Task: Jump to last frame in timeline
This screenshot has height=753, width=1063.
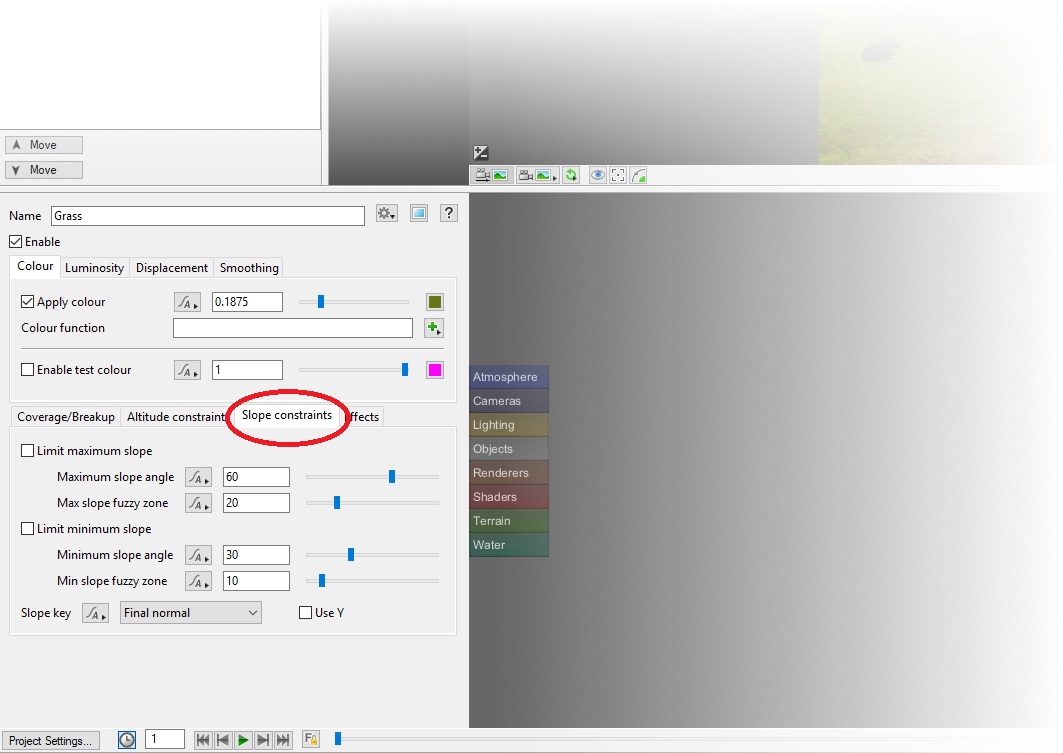Action: pos(283,739)
